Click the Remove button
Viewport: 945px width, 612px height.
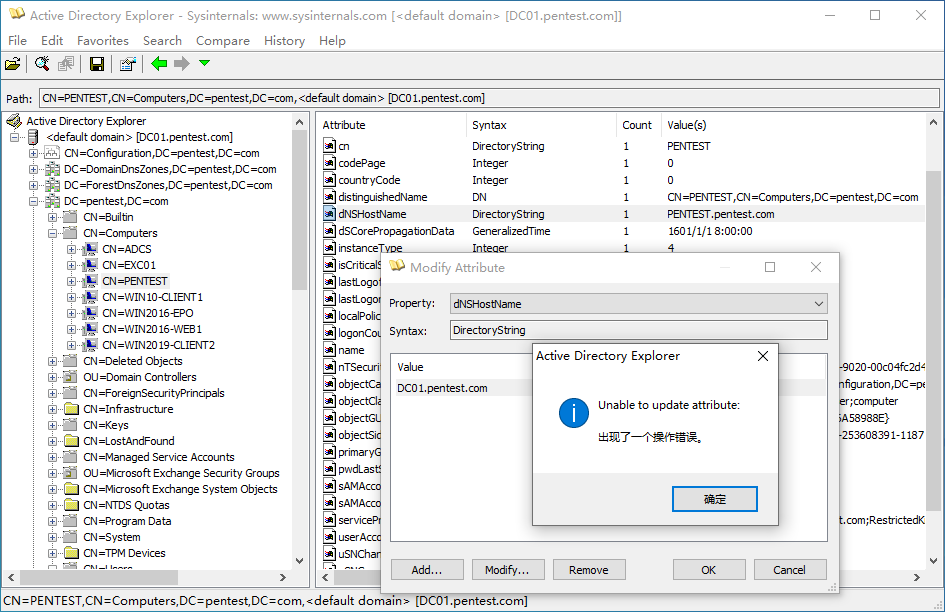coord(589,570)
